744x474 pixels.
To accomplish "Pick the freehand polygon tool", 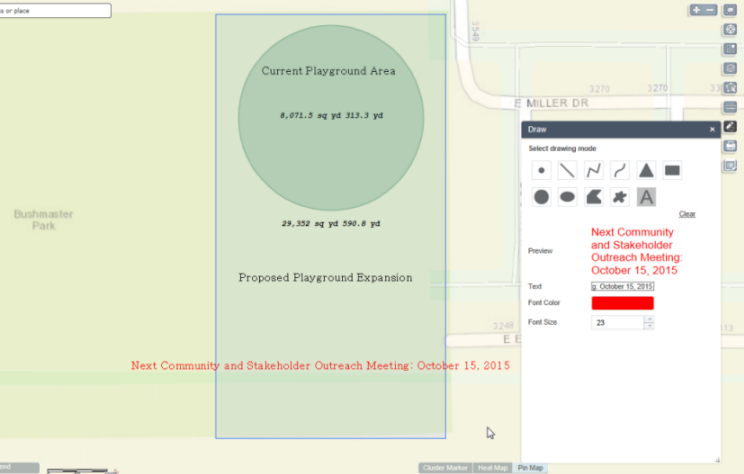I will pyautogui.click(x=620, y=197).
